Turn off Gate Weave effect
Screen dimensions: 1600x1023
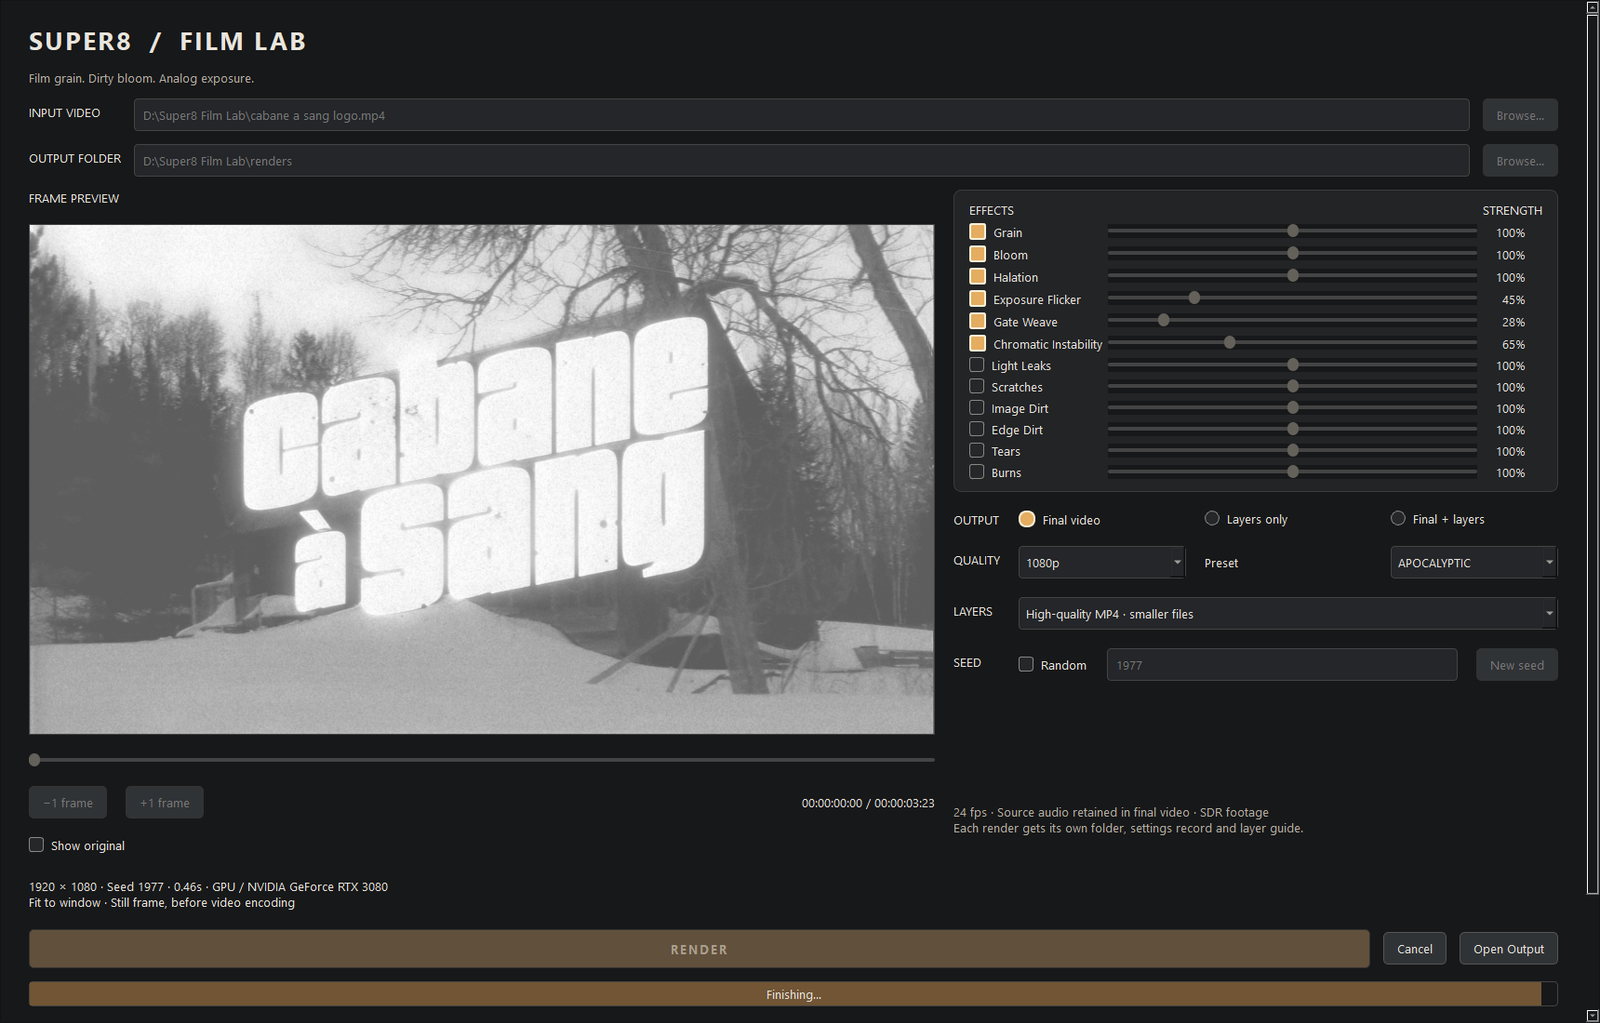[977, 321]
